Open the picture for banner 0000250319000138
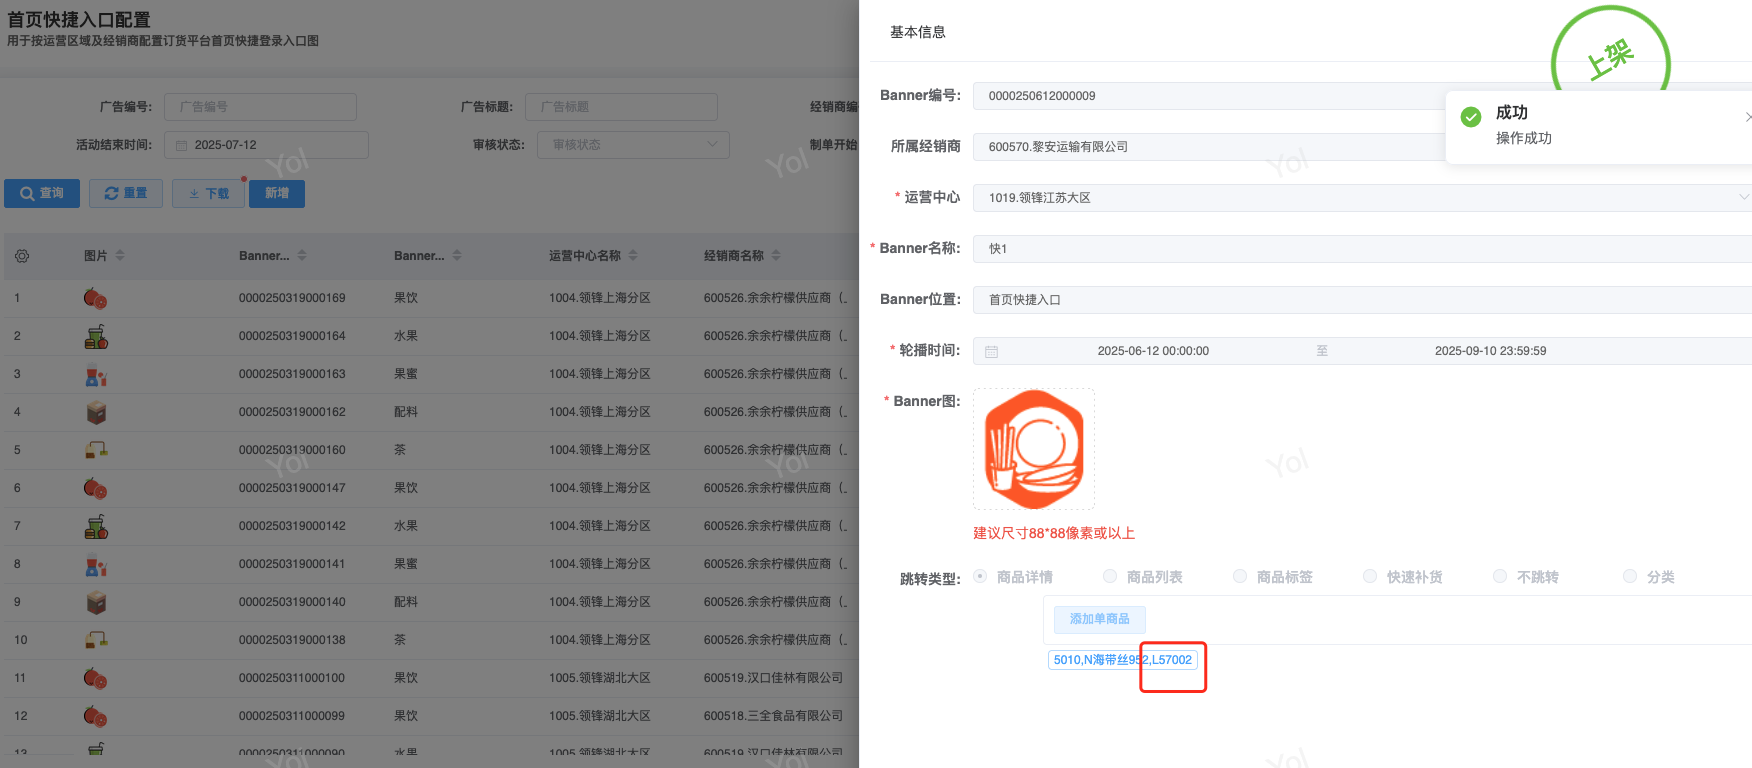Image resolution: width=1752 pixels, height=768 pixels. tap(95, 640)
